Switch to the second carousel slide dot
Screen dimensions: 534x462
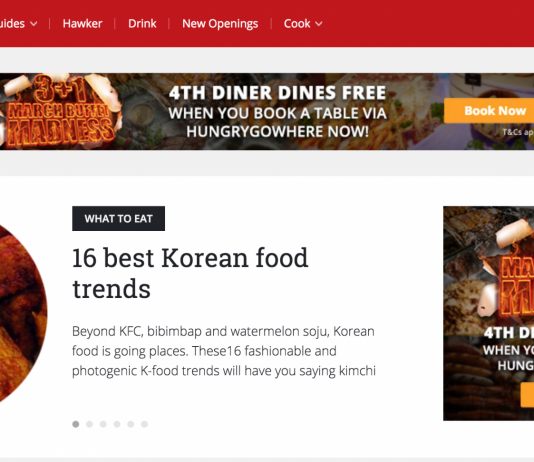click(x=90, y=424)
